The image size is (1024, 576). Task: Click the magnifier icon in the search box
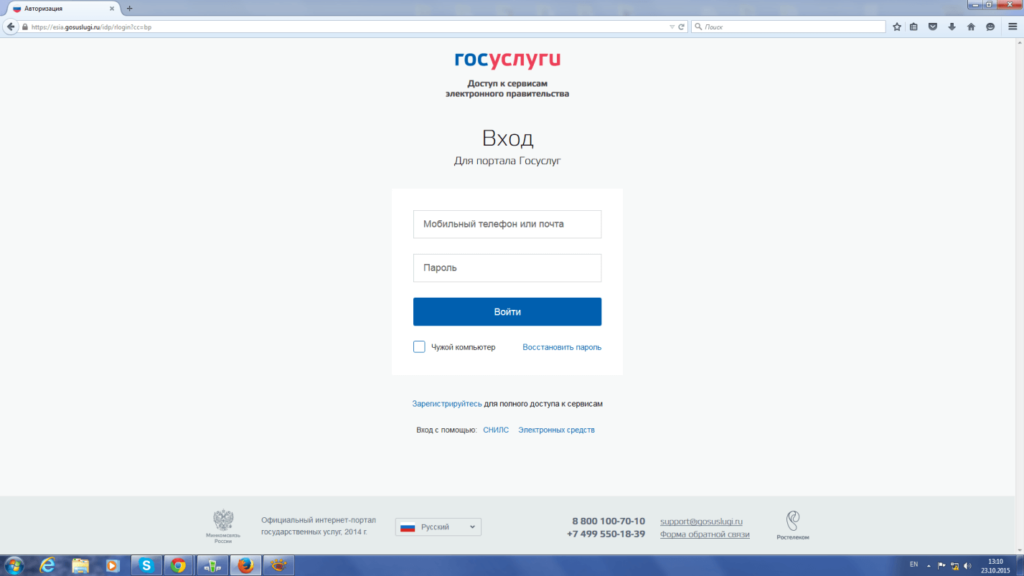coord(698,27)
